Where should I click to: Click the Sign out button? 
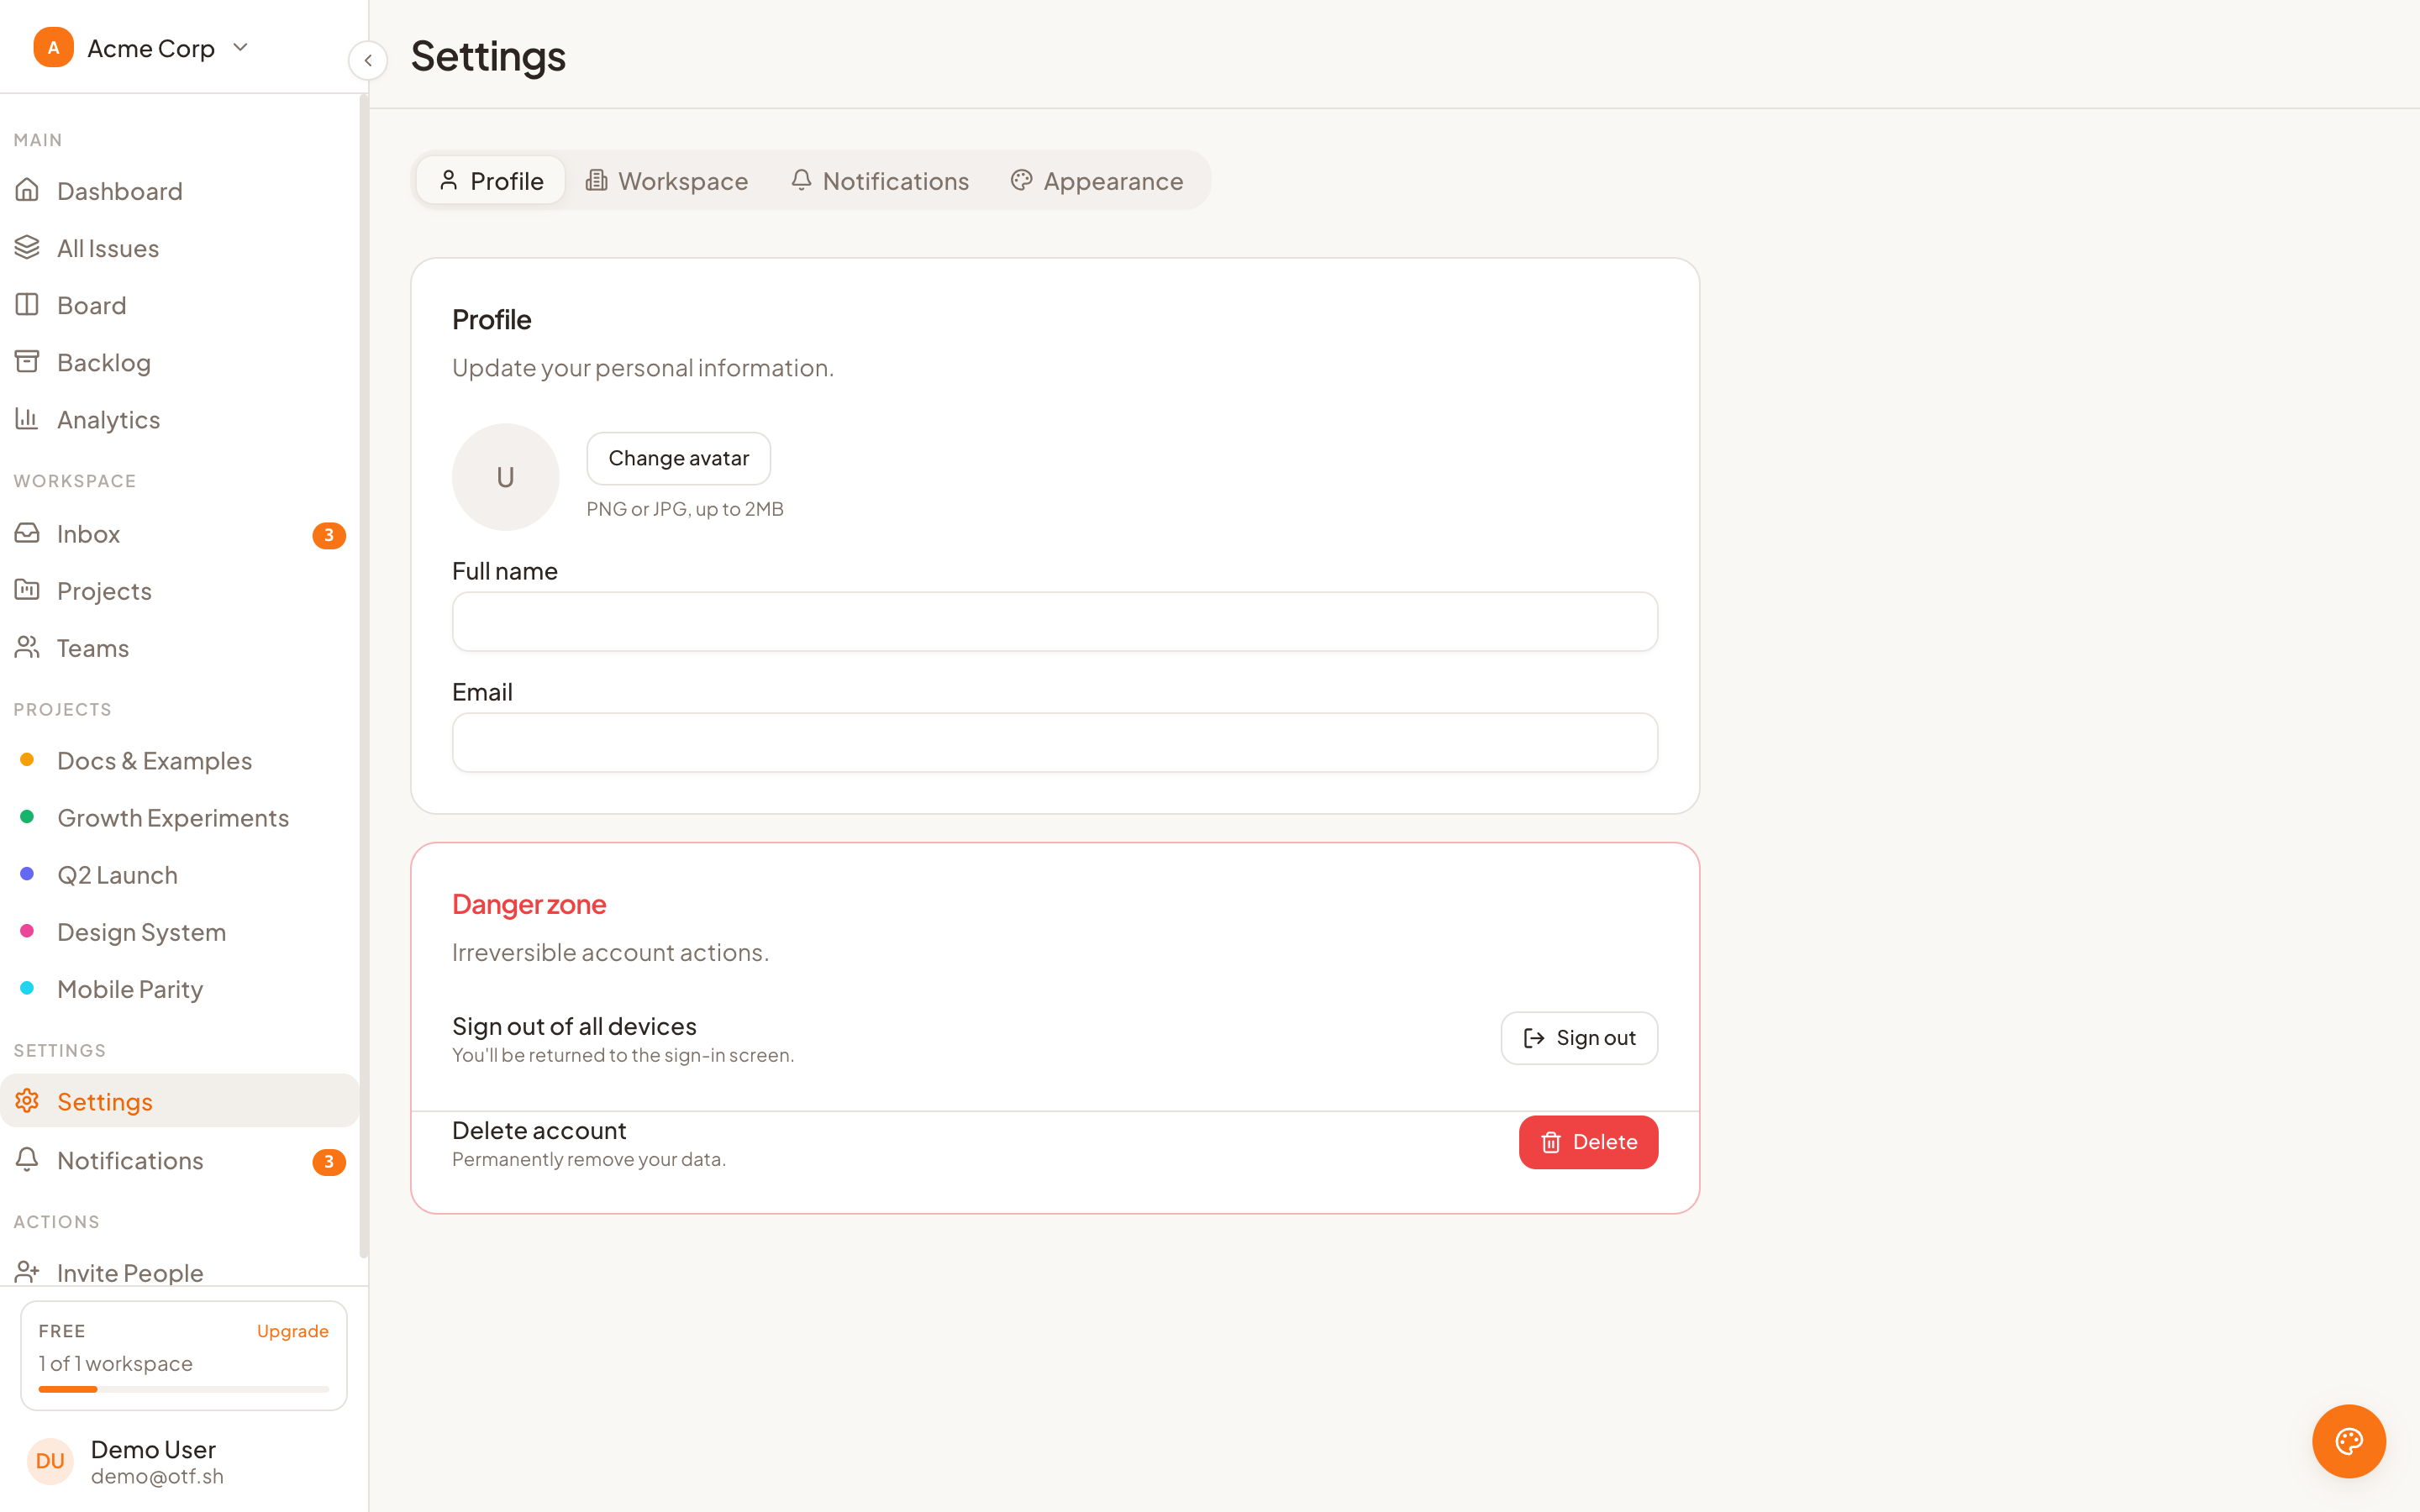(x=1579, y=1038)
